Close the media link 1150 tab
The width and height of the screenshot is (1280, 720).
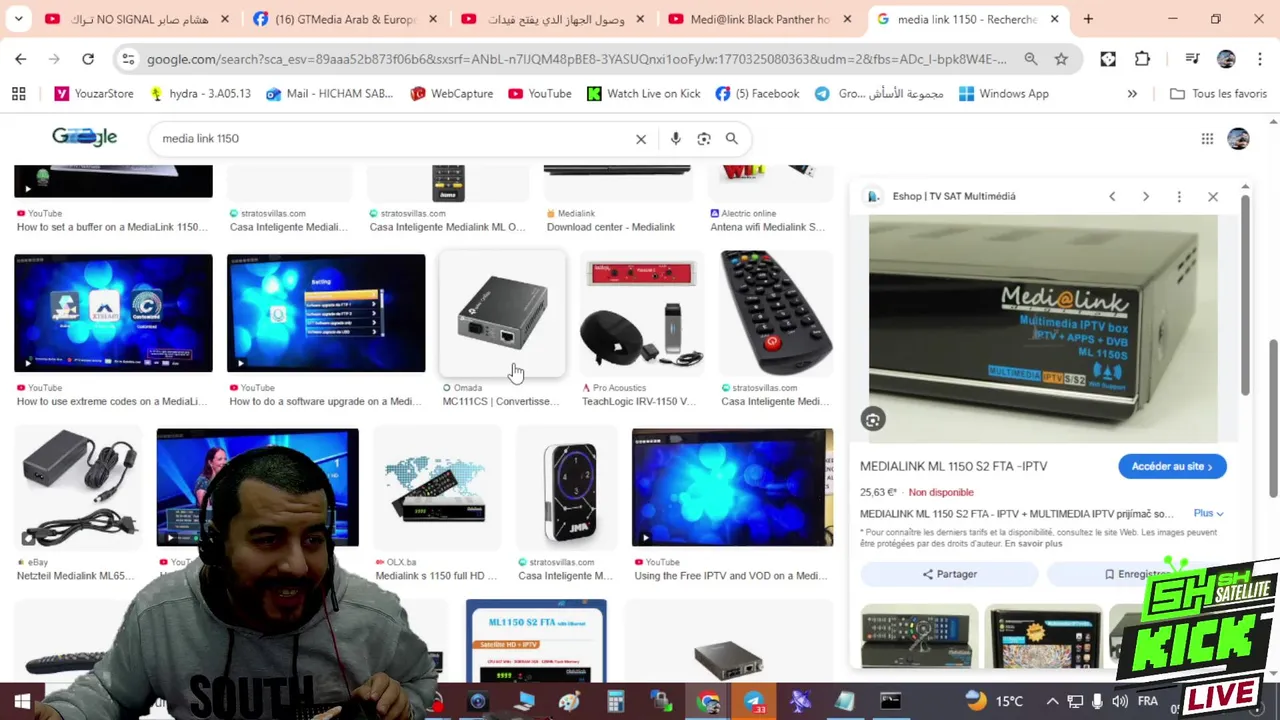pyautogui.click(x=1054, y=19)
